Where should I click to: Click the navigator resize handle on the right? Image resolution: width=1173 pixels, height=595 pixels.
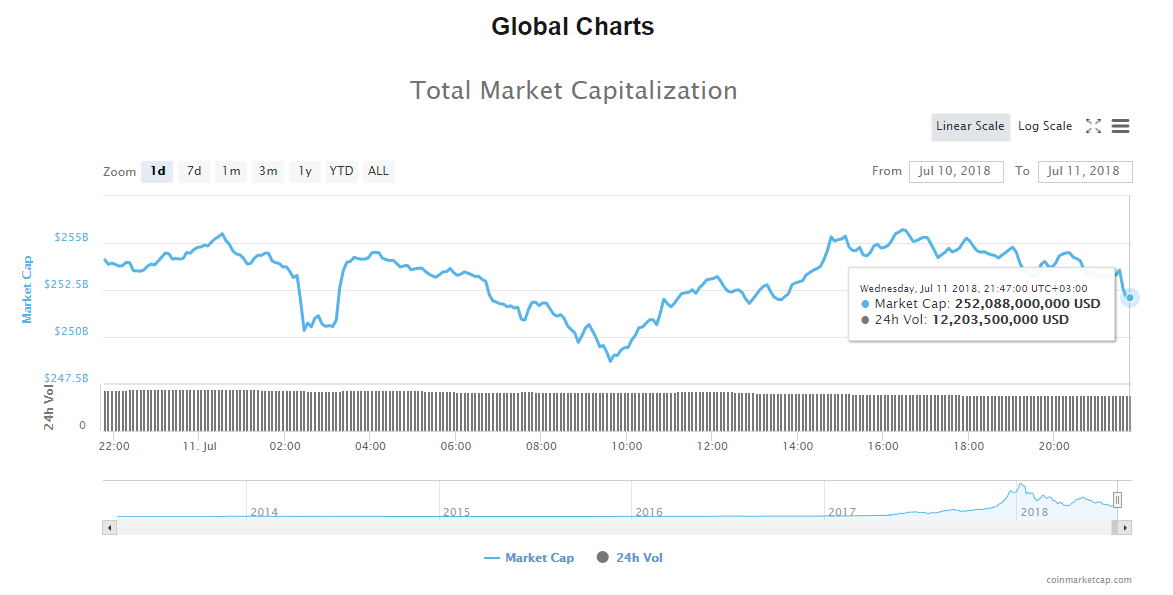(1117, 500)
